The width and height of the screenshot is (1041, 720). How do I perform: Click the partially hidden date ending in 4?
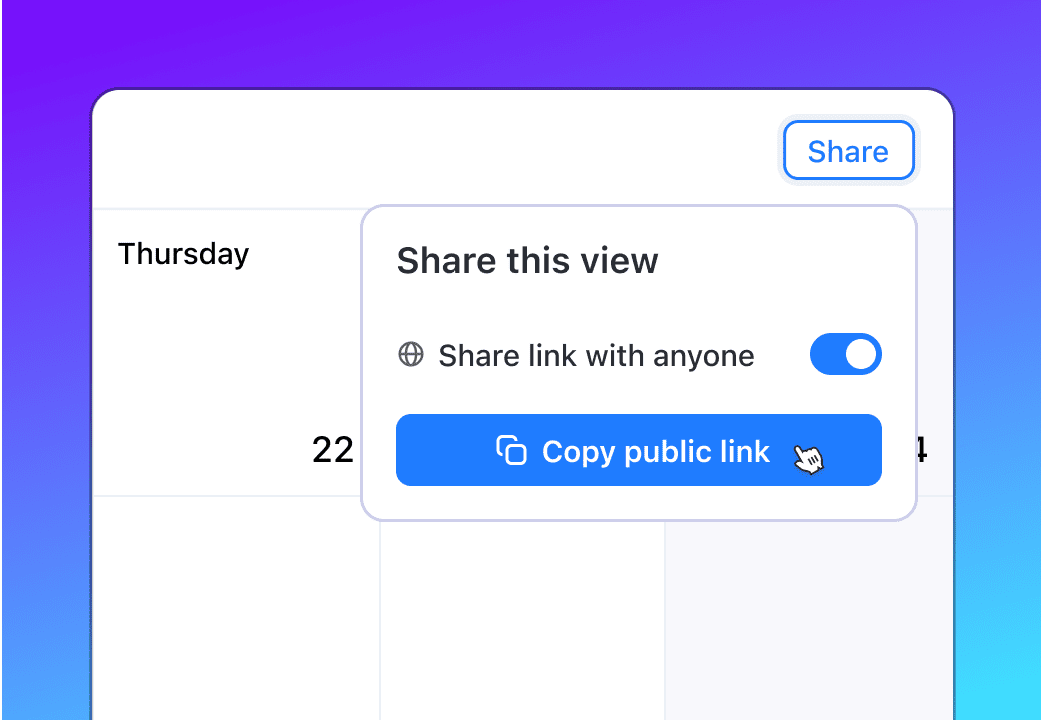[920, 451]
